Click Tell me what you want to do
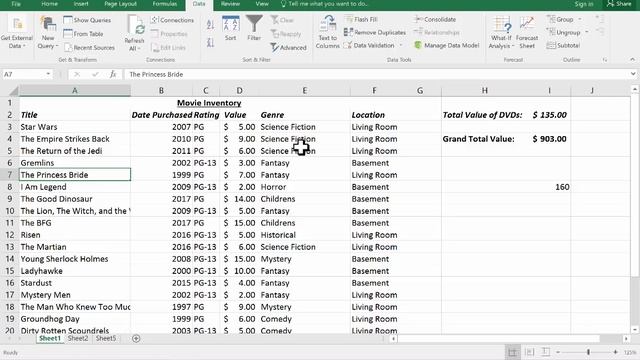This screenshot has width=640, height=360. [324, 4]
